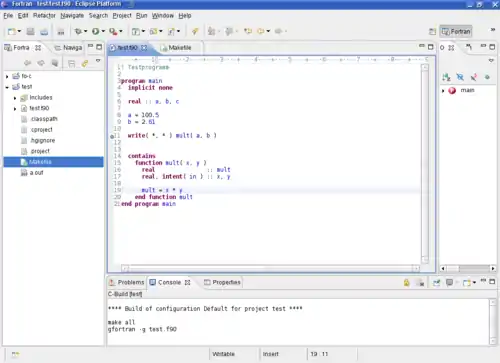Click the second Outline panel tab icon

point(469,47)
